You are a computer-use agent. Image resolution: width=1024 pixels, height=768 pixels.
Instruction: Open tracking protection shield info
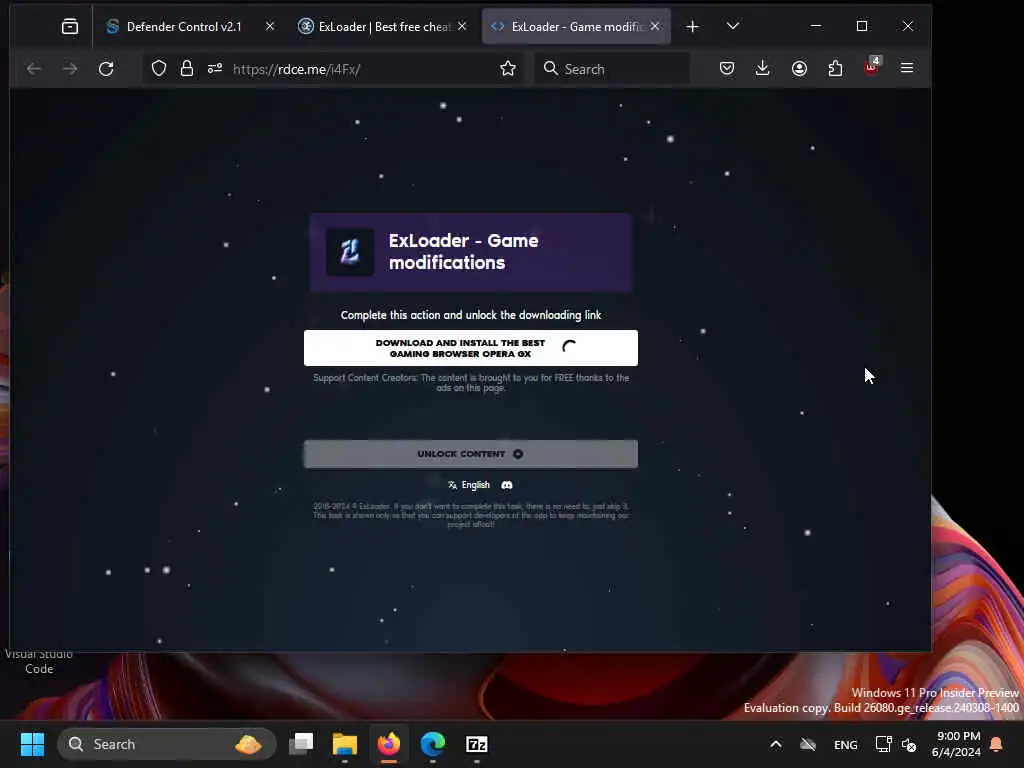159,69
